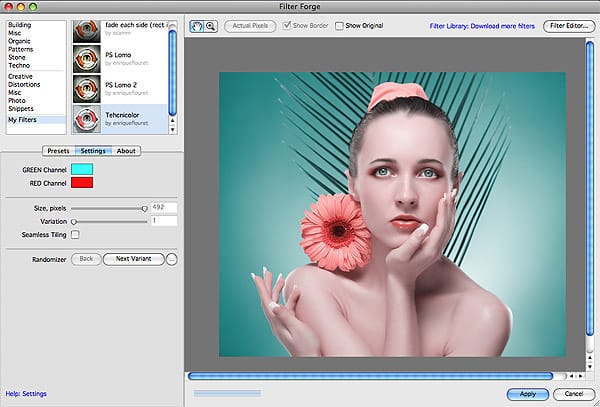Click the Tehcnicolor filter thumbnail
Viewport: 600px width, 407px height.
(86, 119)
